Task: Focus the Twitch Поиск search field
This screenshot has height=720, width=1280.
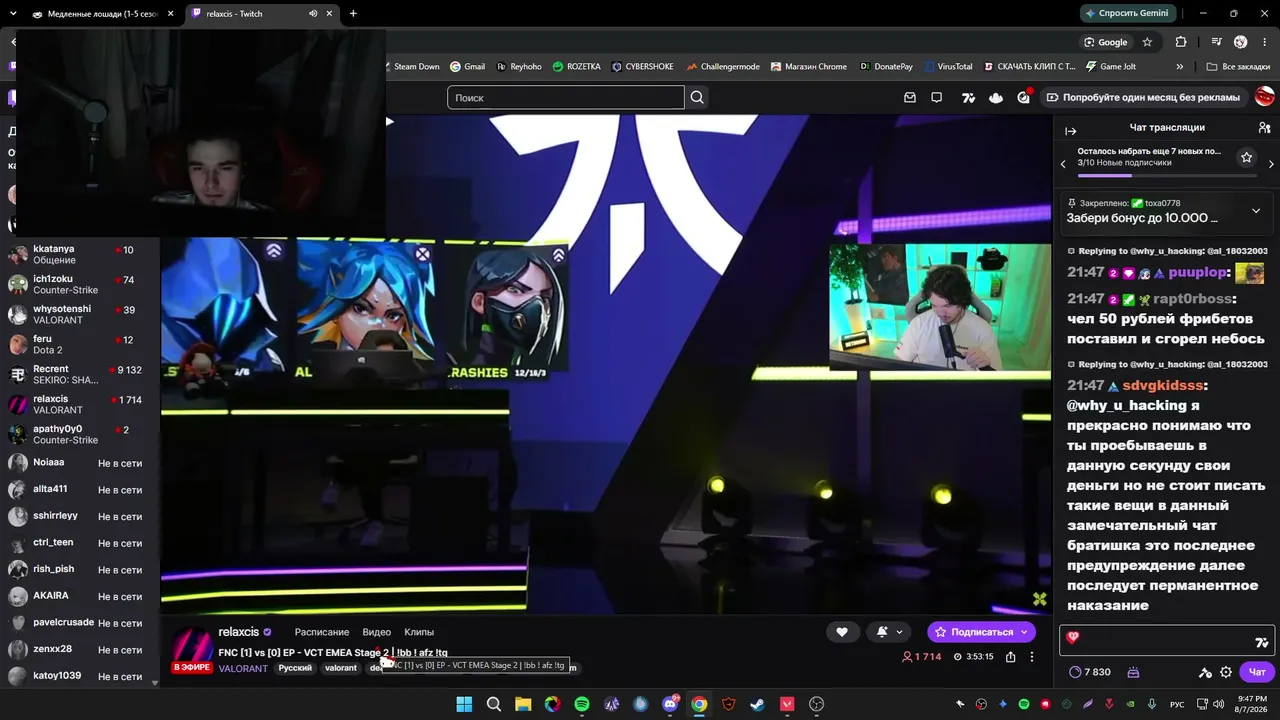Action: click(x=566, y=97)
